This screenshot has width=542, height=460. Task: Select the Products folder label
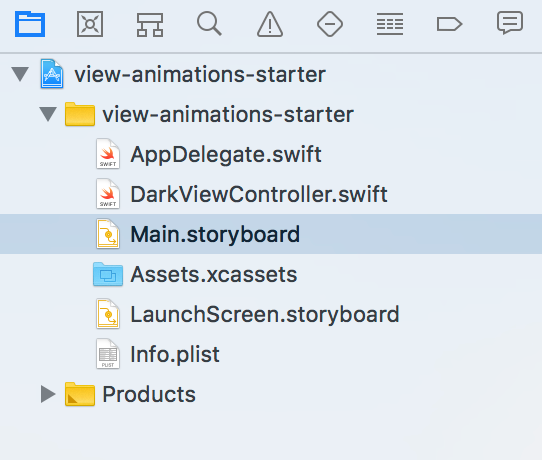pyautogui.click(x=149, y=394)
